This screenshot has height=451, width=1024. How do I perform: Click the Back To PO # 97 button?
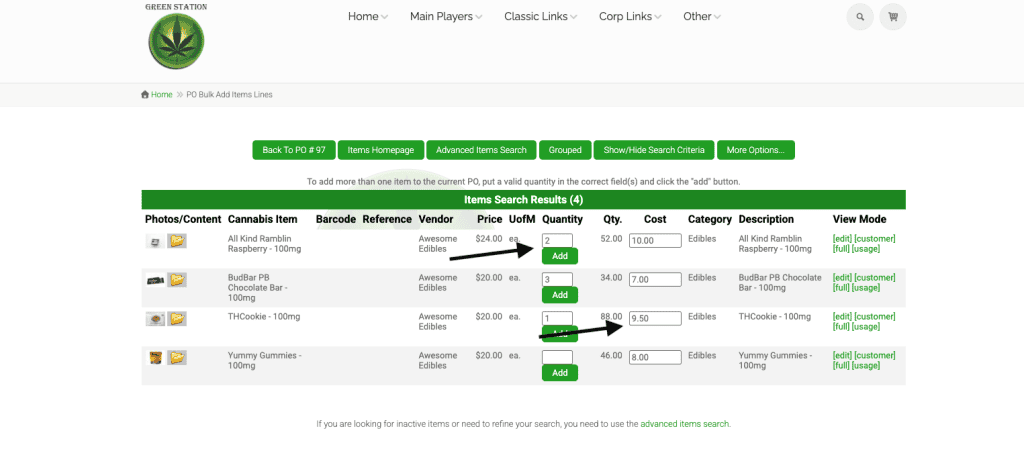pos(293,150)
